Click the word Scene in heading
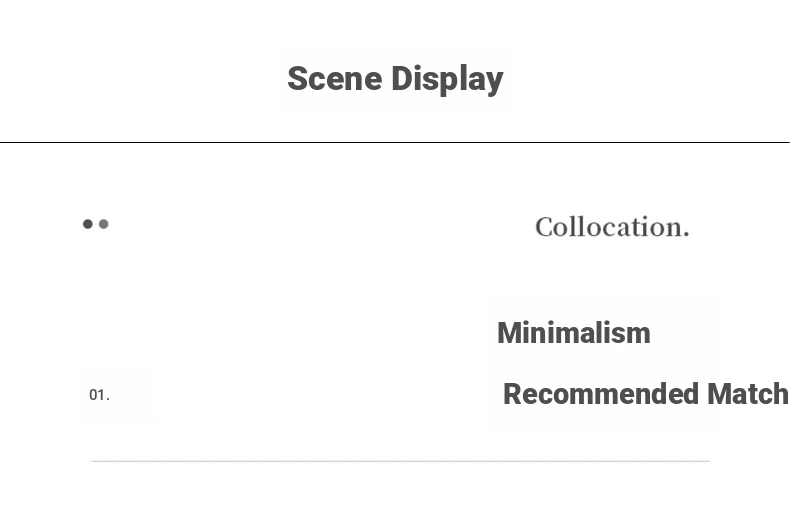This screenshot has height=513, width=790. point(335,79)
